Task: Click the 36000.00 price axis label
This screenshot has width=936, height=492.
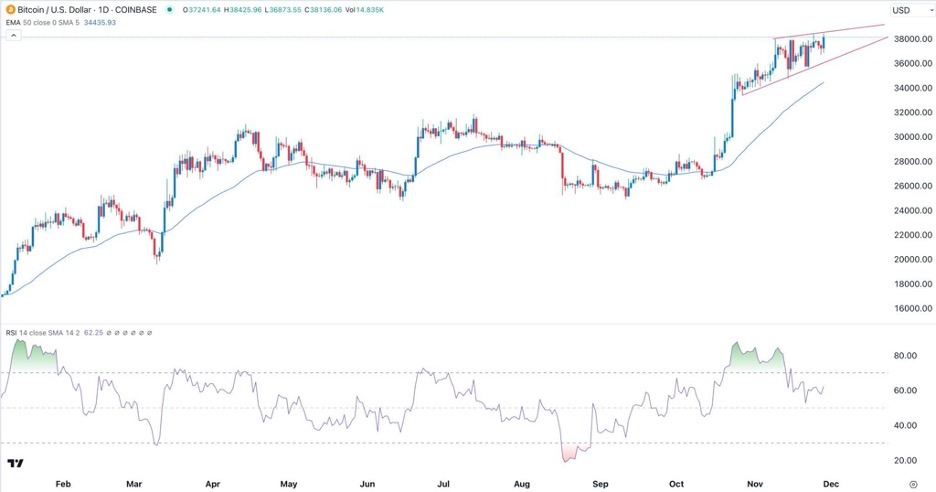Action: (913, 63)
